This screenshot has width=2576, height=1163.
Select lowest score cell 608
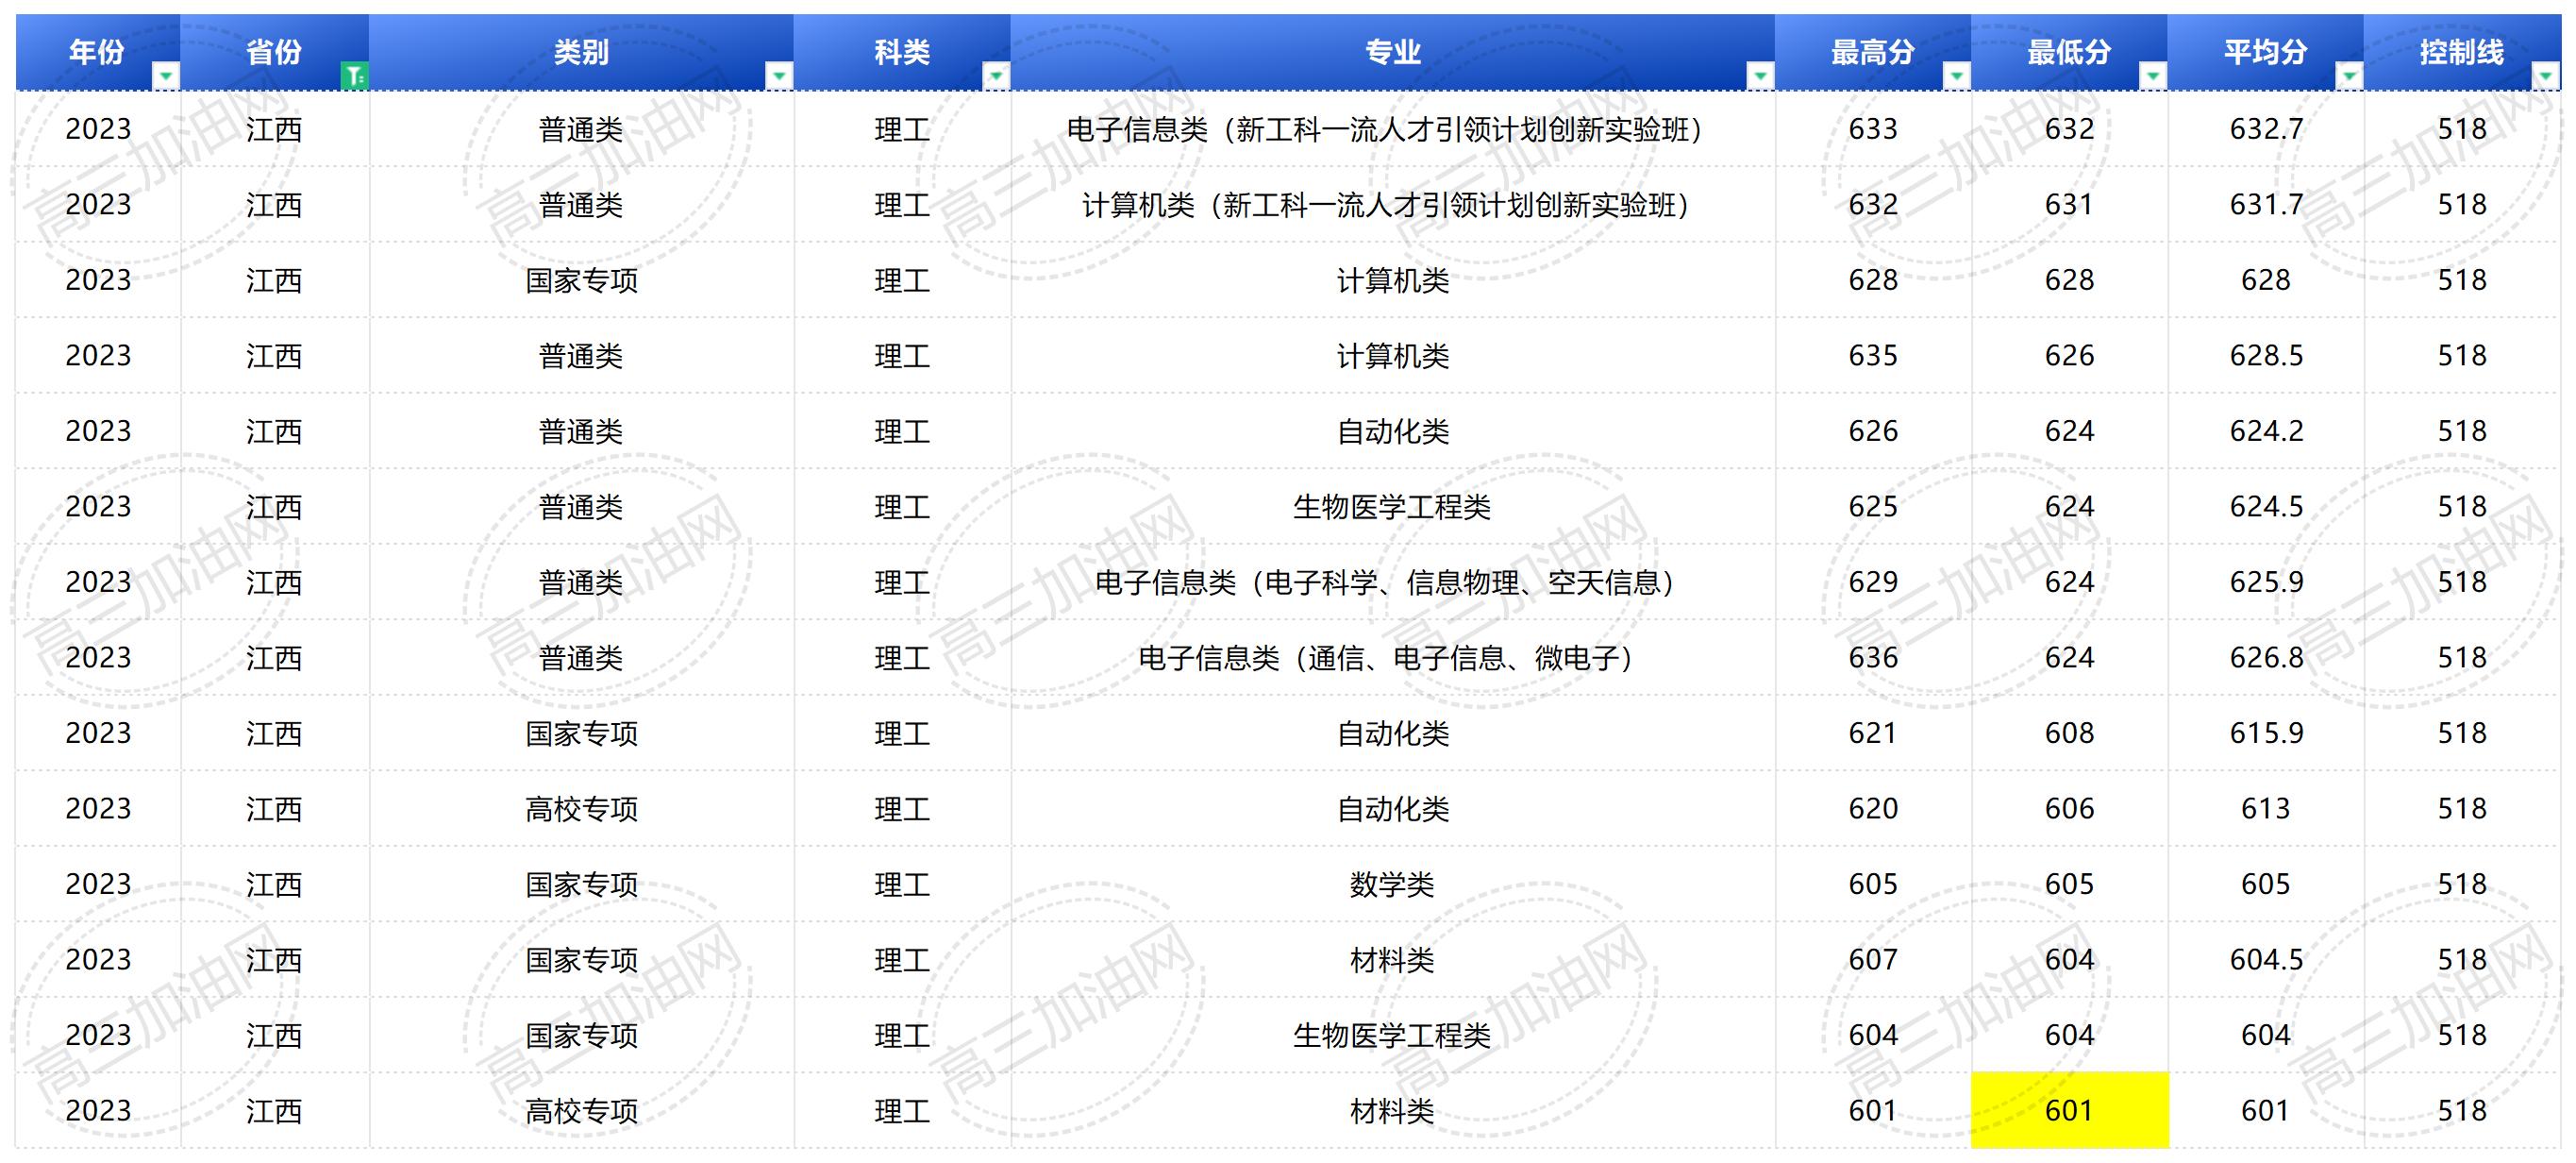click(2069, 733)
